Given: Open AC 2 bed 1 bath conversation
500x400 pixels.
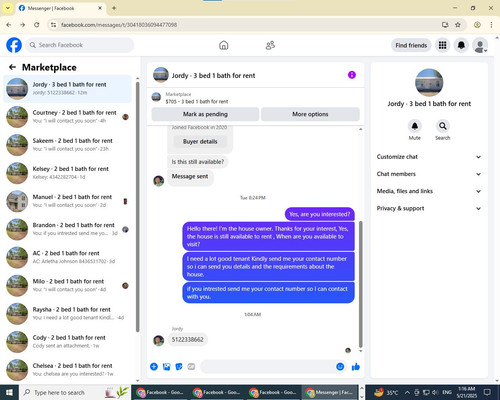Looking at the screenshot, I should (x=67, y=257).
